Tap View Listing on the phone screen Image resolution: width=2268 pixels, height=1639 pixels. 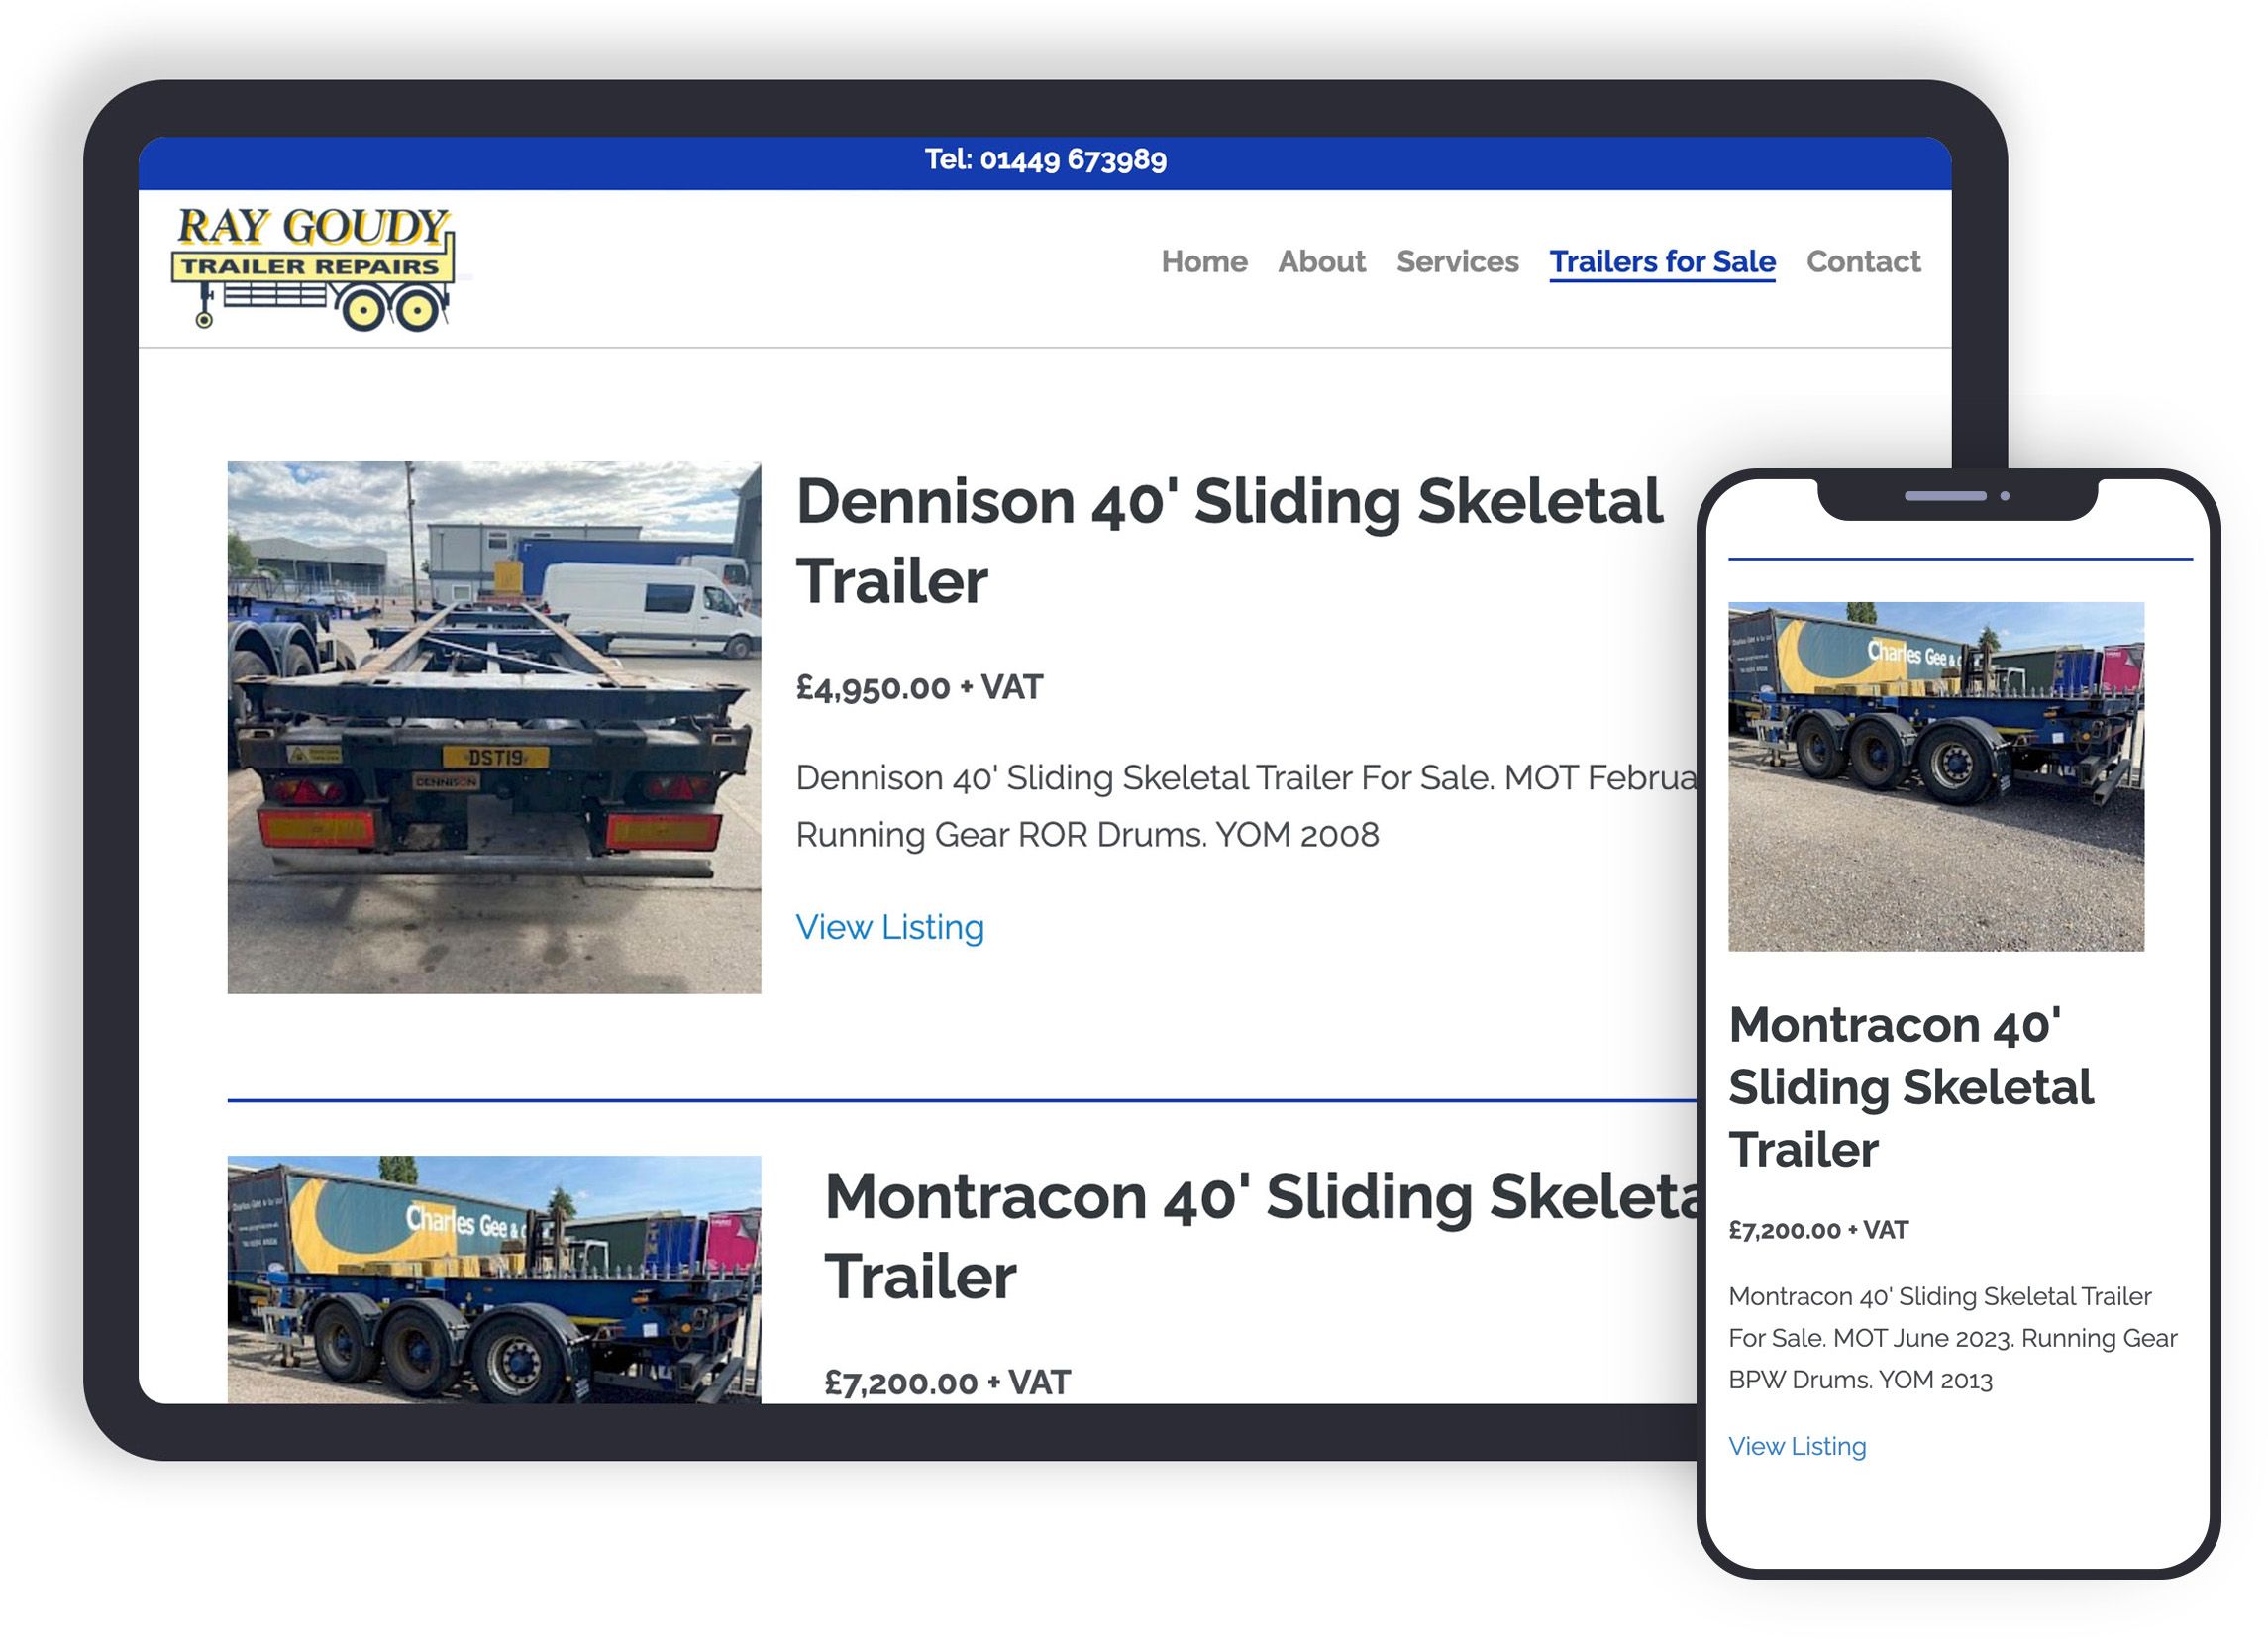[1796, 1446]
